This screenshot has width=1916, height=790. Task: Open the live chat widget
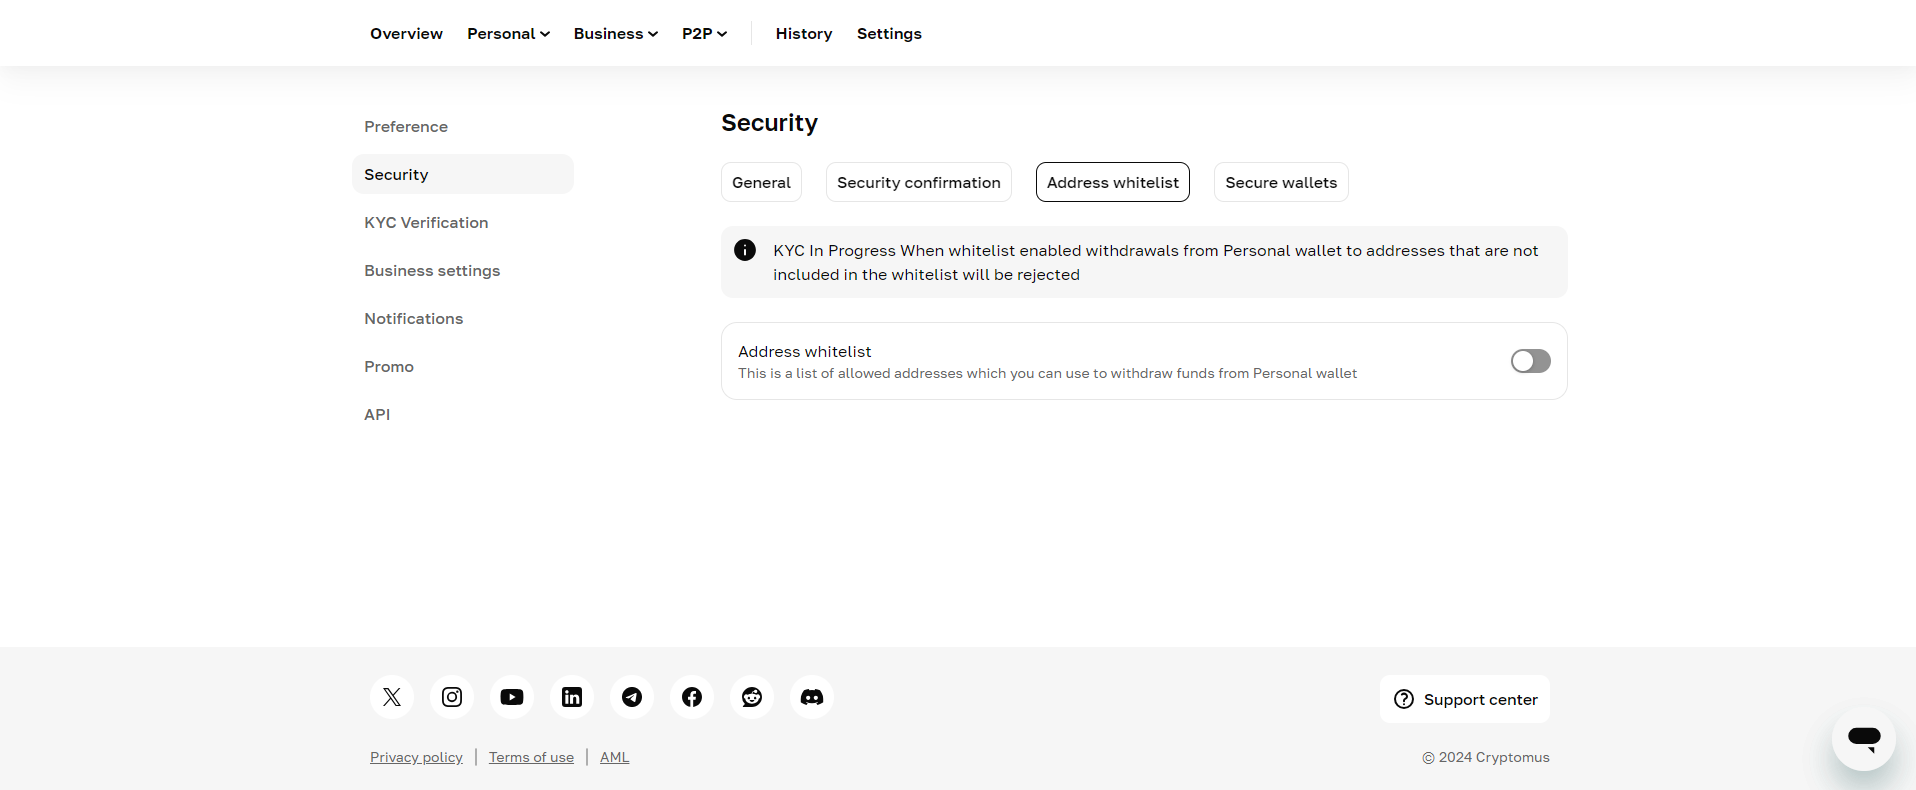[x=1863, y=739]
